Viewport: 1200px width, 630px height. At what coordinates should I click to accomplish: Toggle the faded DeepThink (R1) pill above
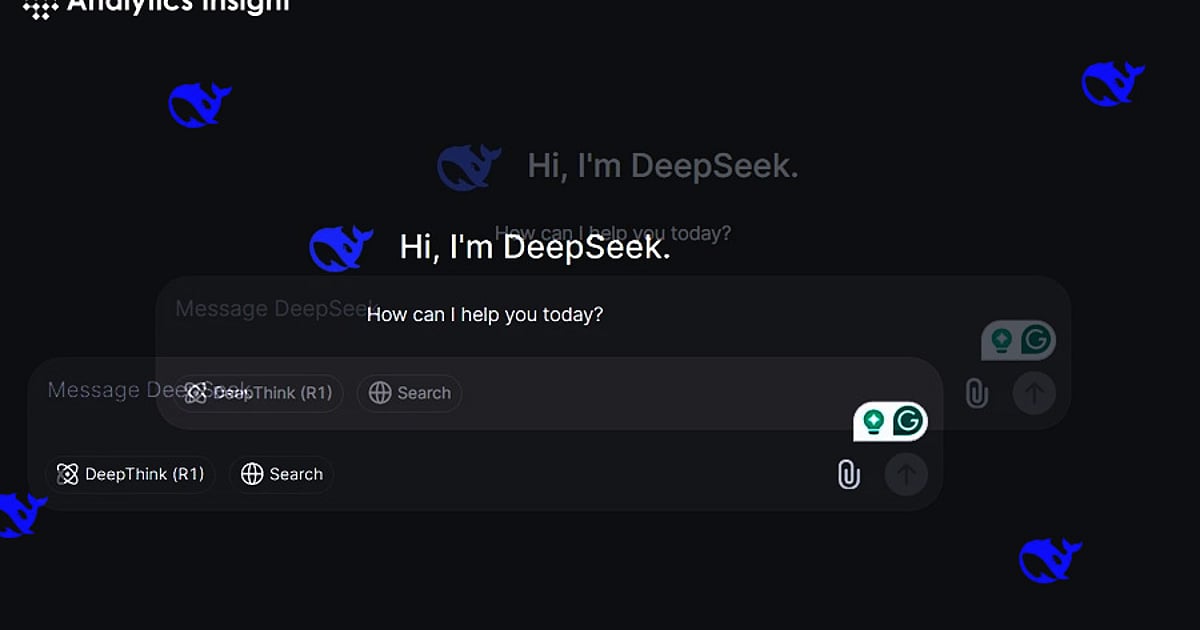258,393
